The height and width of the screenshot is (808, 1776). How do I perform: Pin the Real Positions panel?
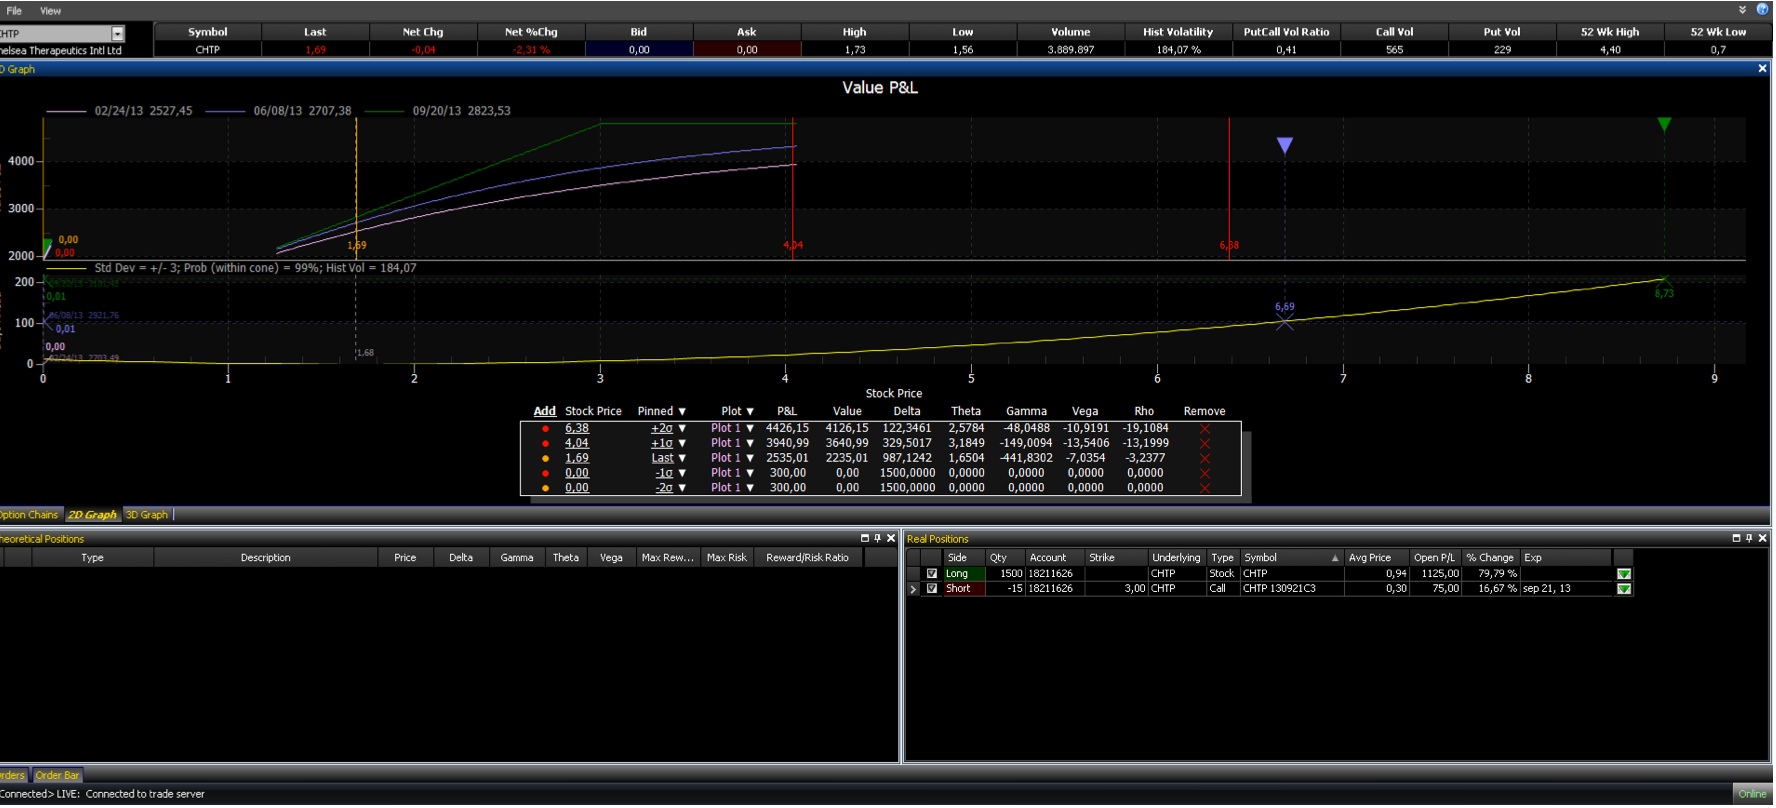[1749, 539]
